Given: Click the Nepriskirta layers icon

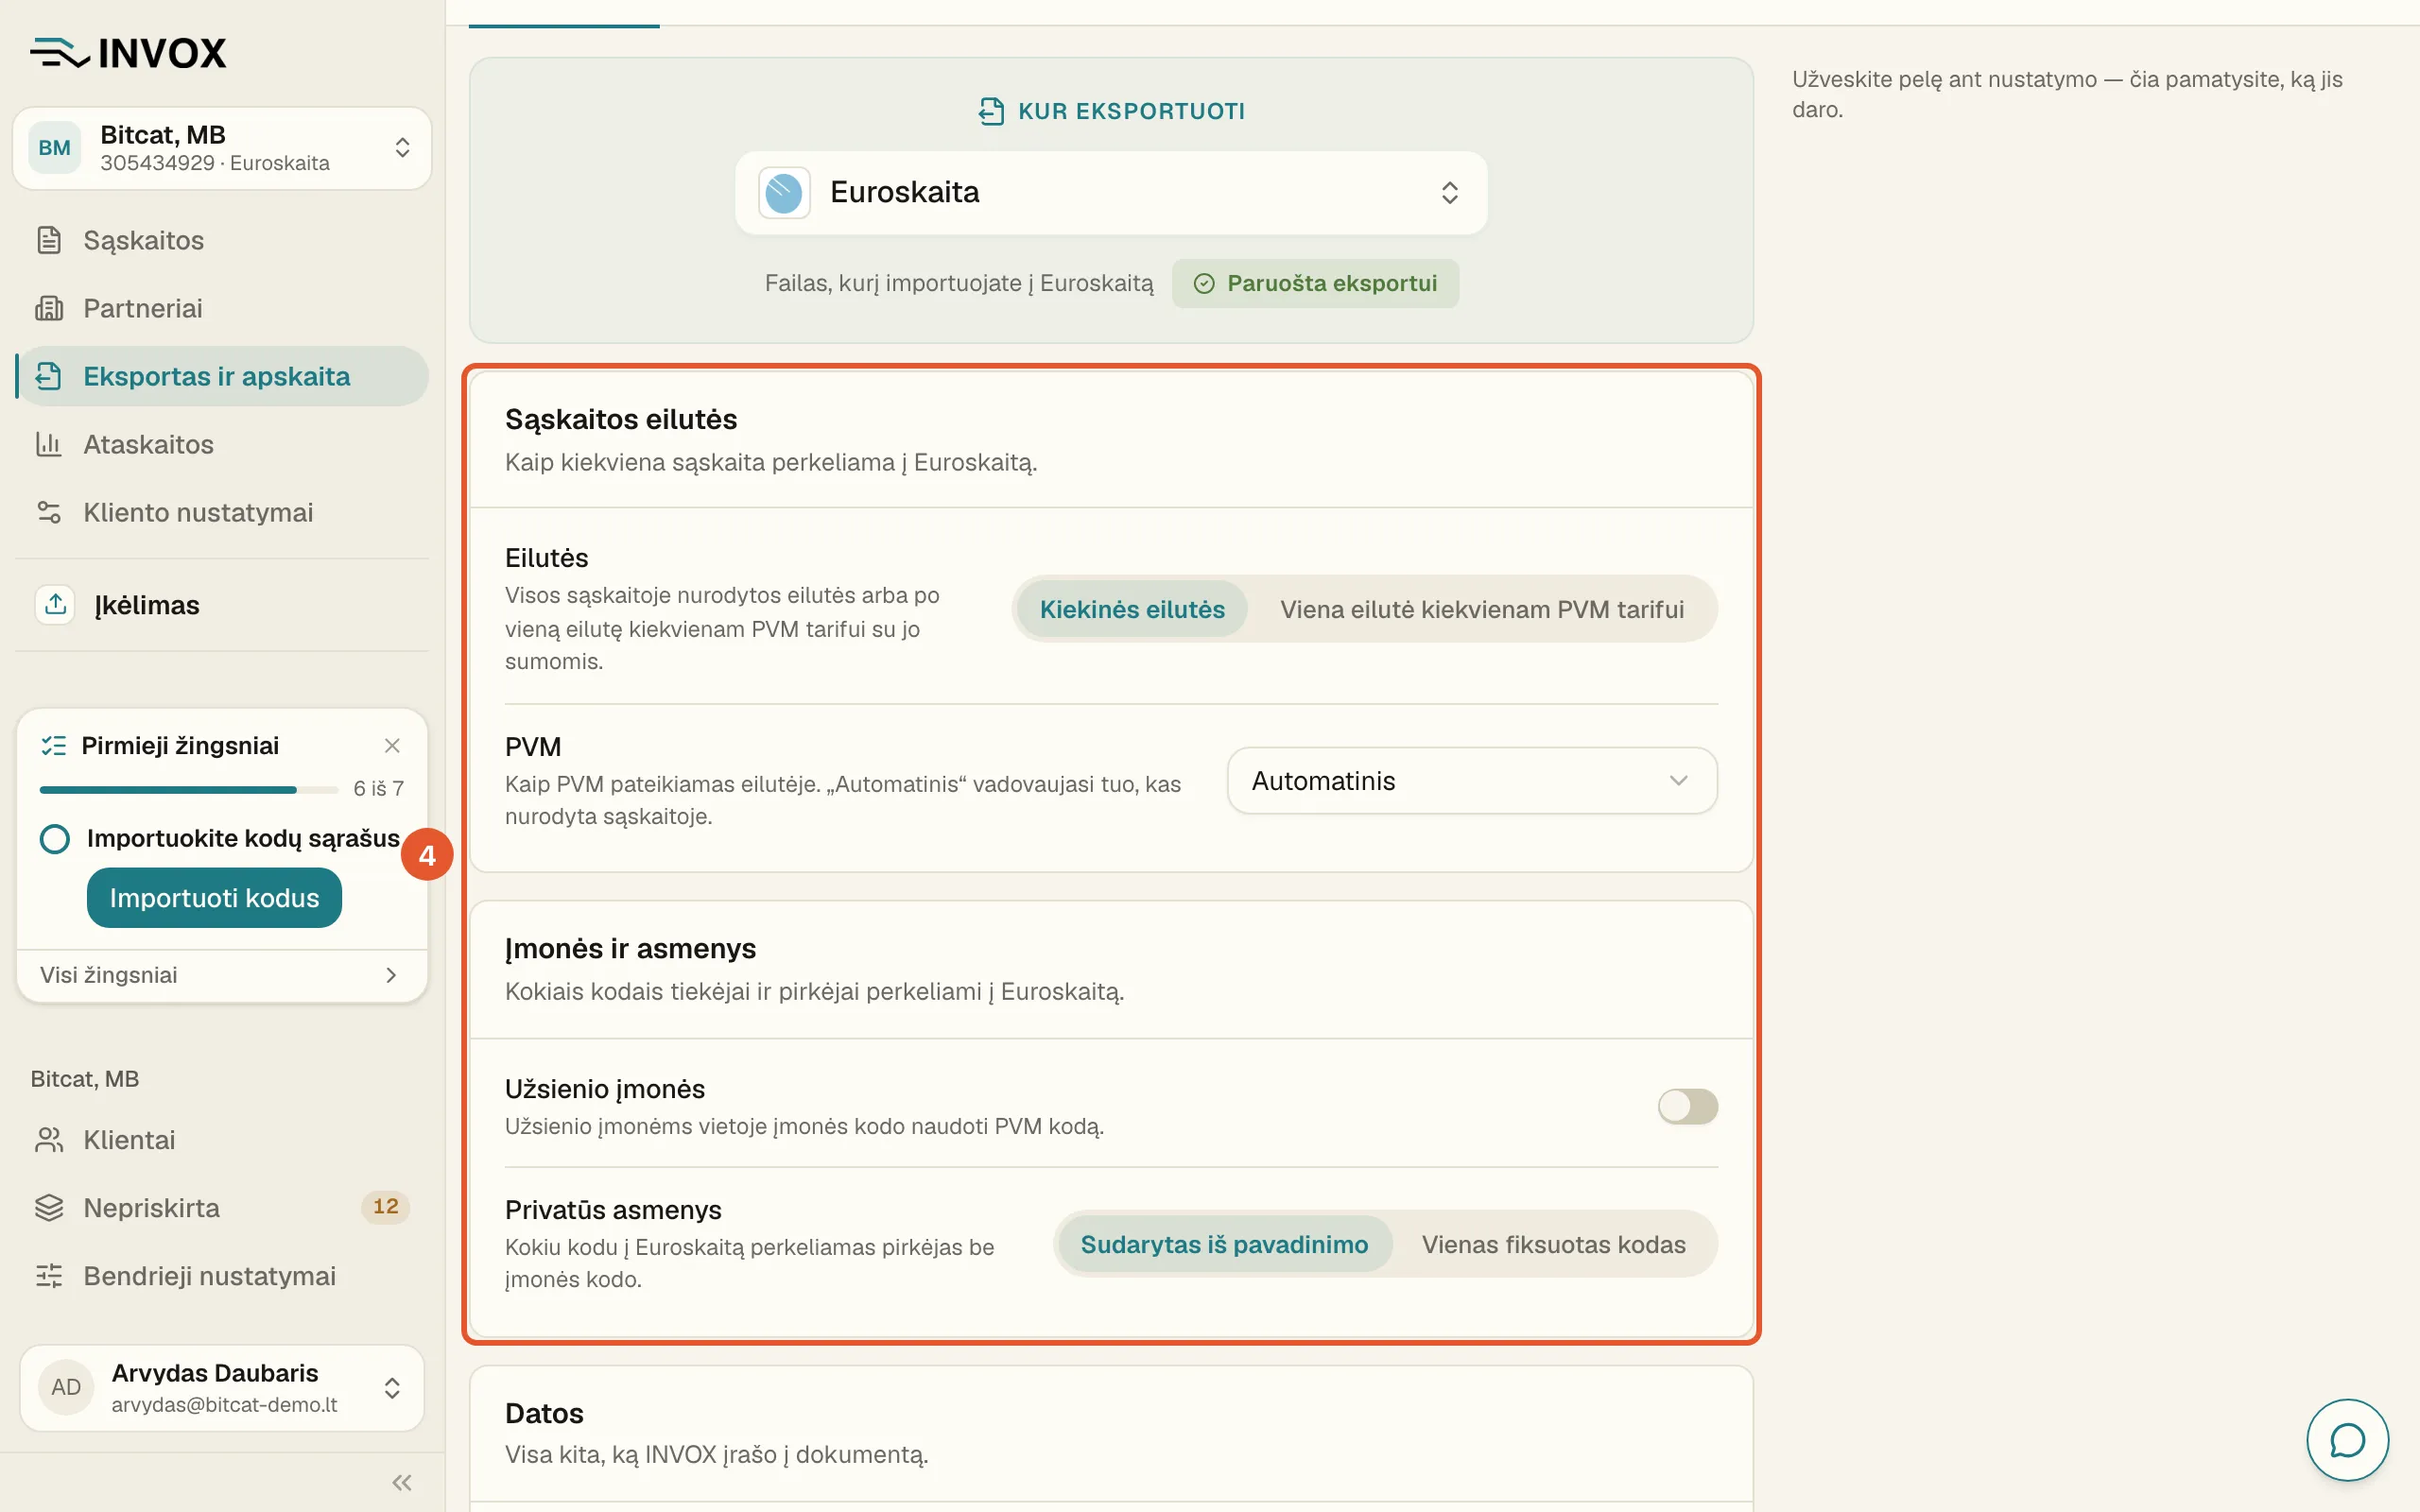Looking at the screenshot, I should [x=49, y=1208].
